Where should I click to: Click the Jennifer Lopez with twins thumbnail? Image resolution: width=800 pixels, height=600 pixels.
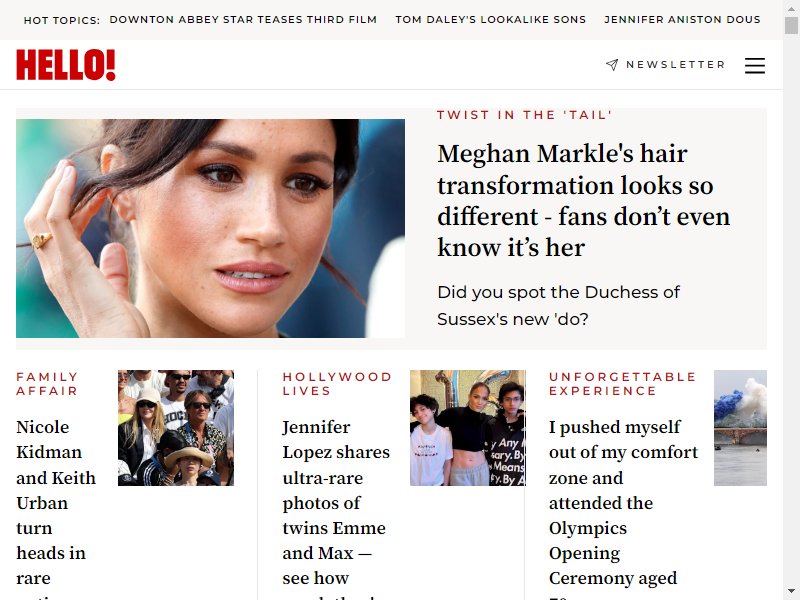[468, 428]
